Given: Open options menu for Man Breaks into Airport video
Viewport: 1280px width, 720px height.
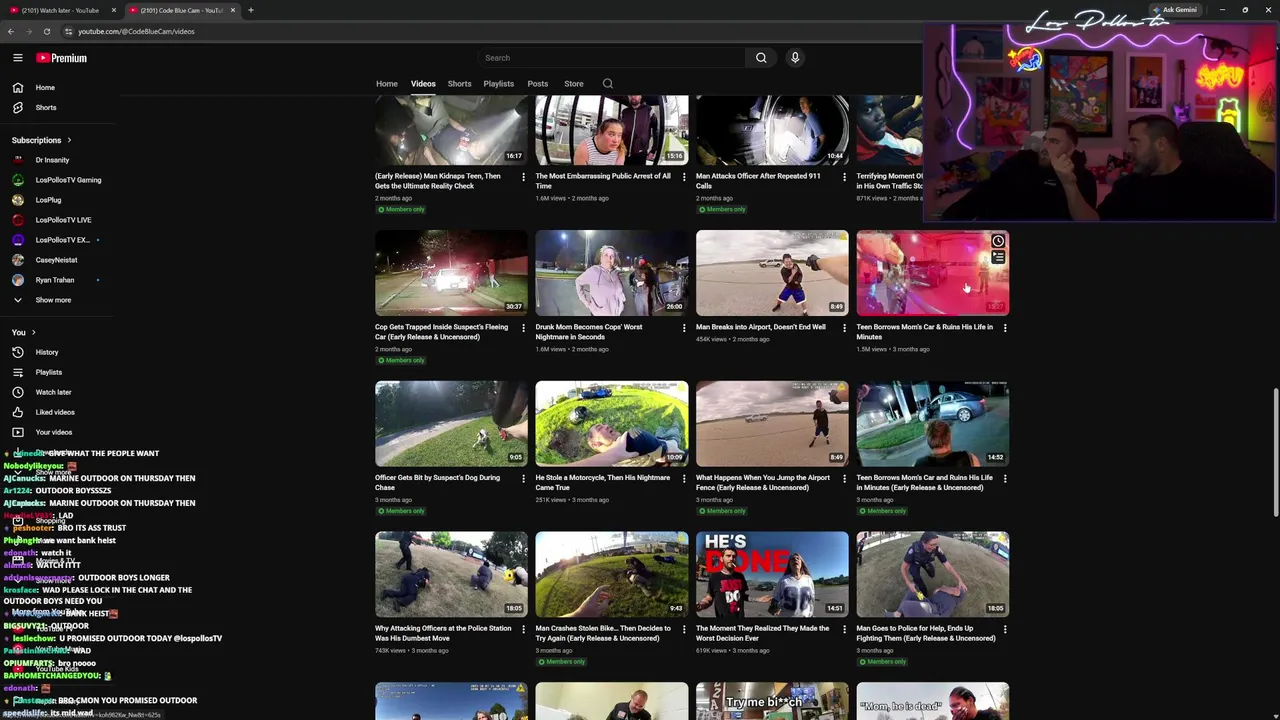Looking at the screenshot, I should (844, 327).
